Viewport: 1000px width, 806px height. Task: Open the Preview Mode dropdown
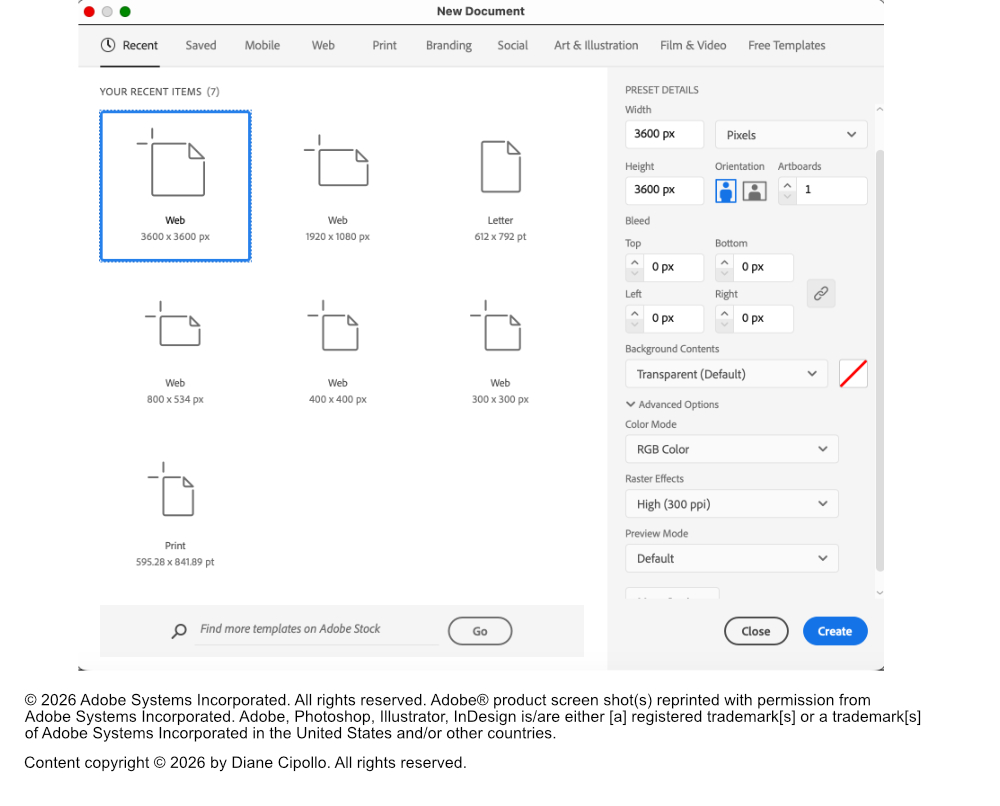(732, 559)
